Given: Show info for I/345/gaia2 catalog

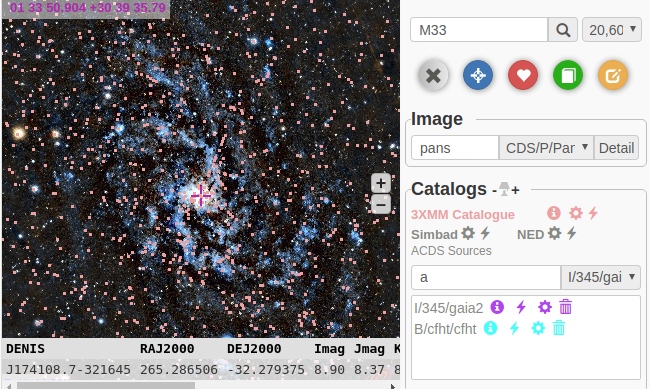Looking at the screenshot, I should tap(497, 307).
